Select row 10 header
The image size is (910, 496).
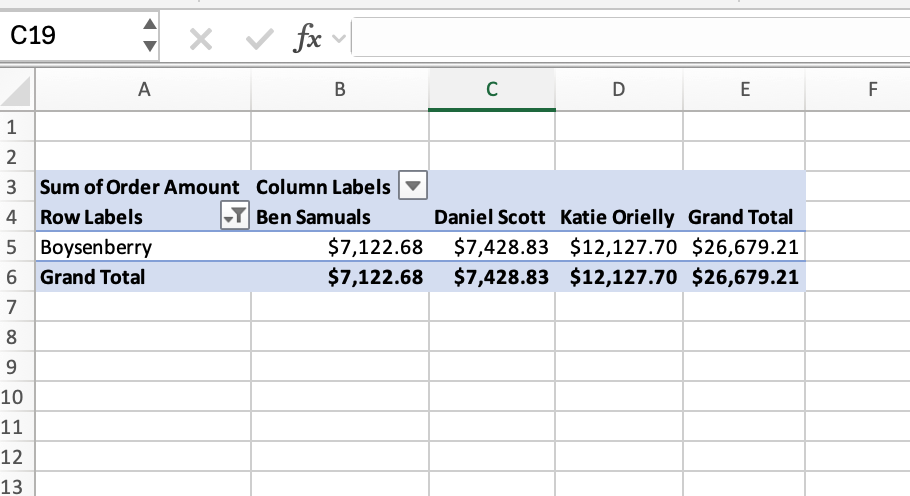[17, 397]
